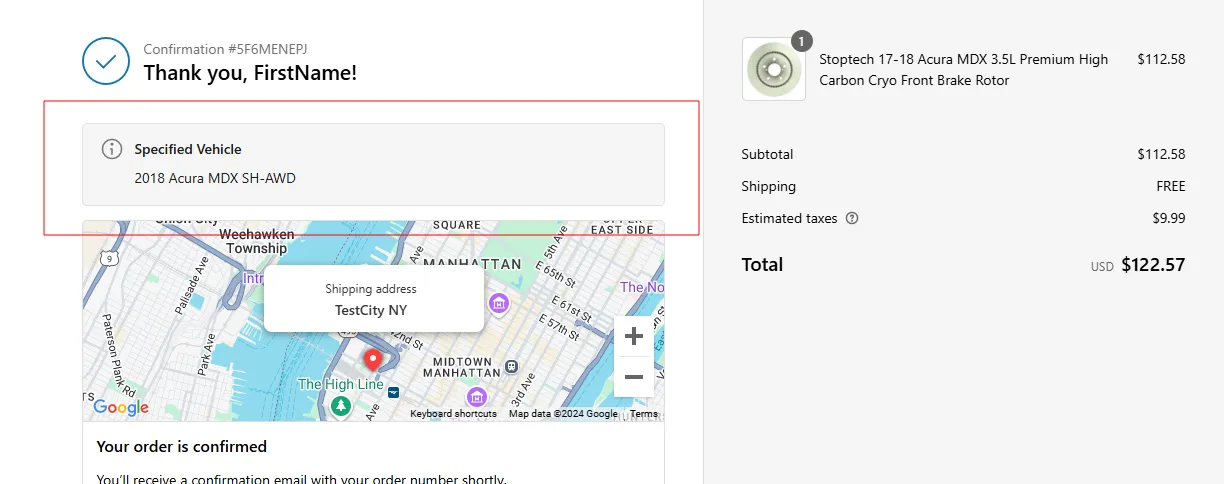Click the Shipping address popup card
This screenshot has width=1224, height=484.
pyautogui.click(x=373, y=299)
